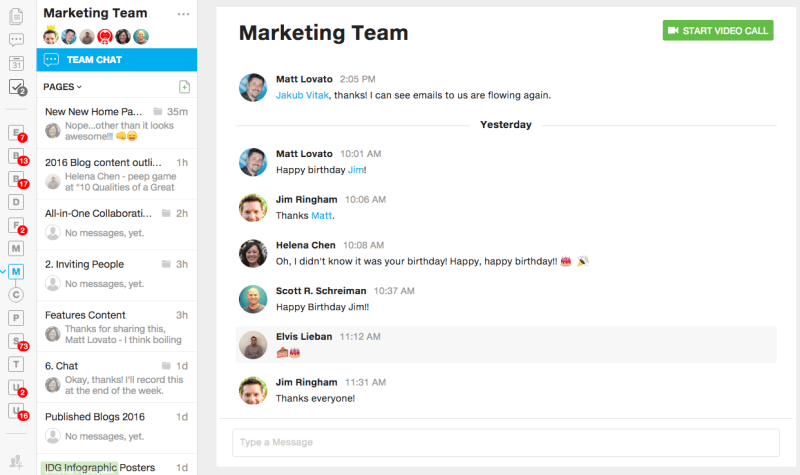The image size is (800, 475).
Task: Open the calendar icon in sidebar
Action: pyautogui.click(x=16, y=63)
